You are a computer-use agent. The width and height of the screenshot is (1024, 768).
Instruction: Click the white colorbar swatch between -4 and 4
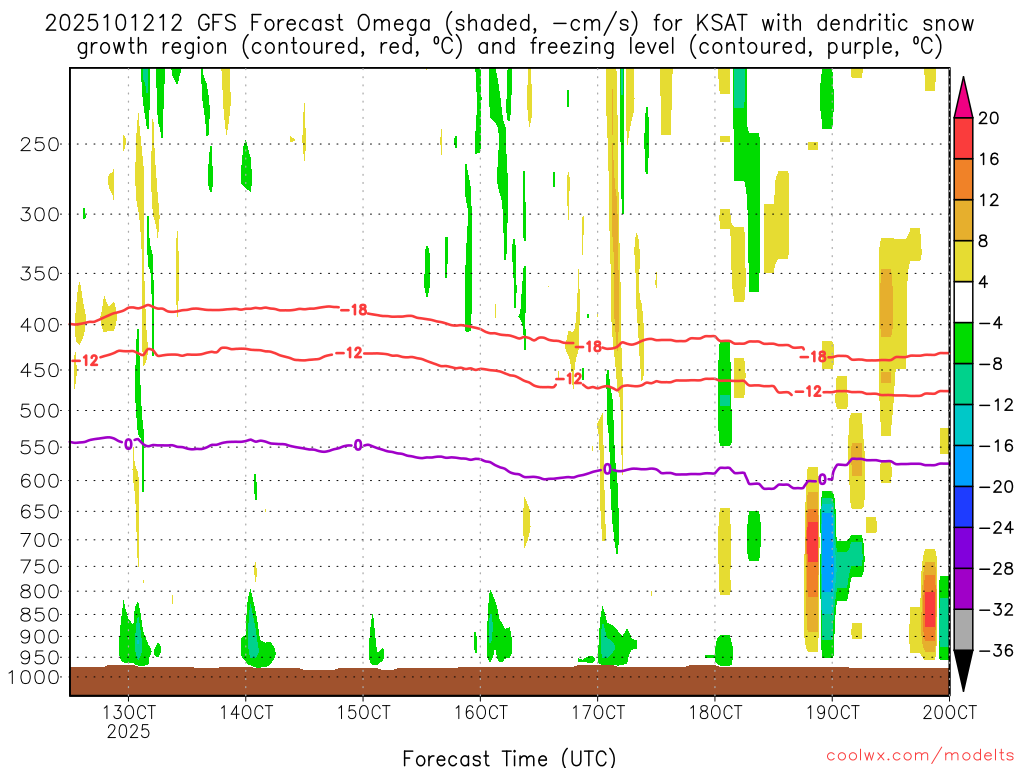[963, 302]
